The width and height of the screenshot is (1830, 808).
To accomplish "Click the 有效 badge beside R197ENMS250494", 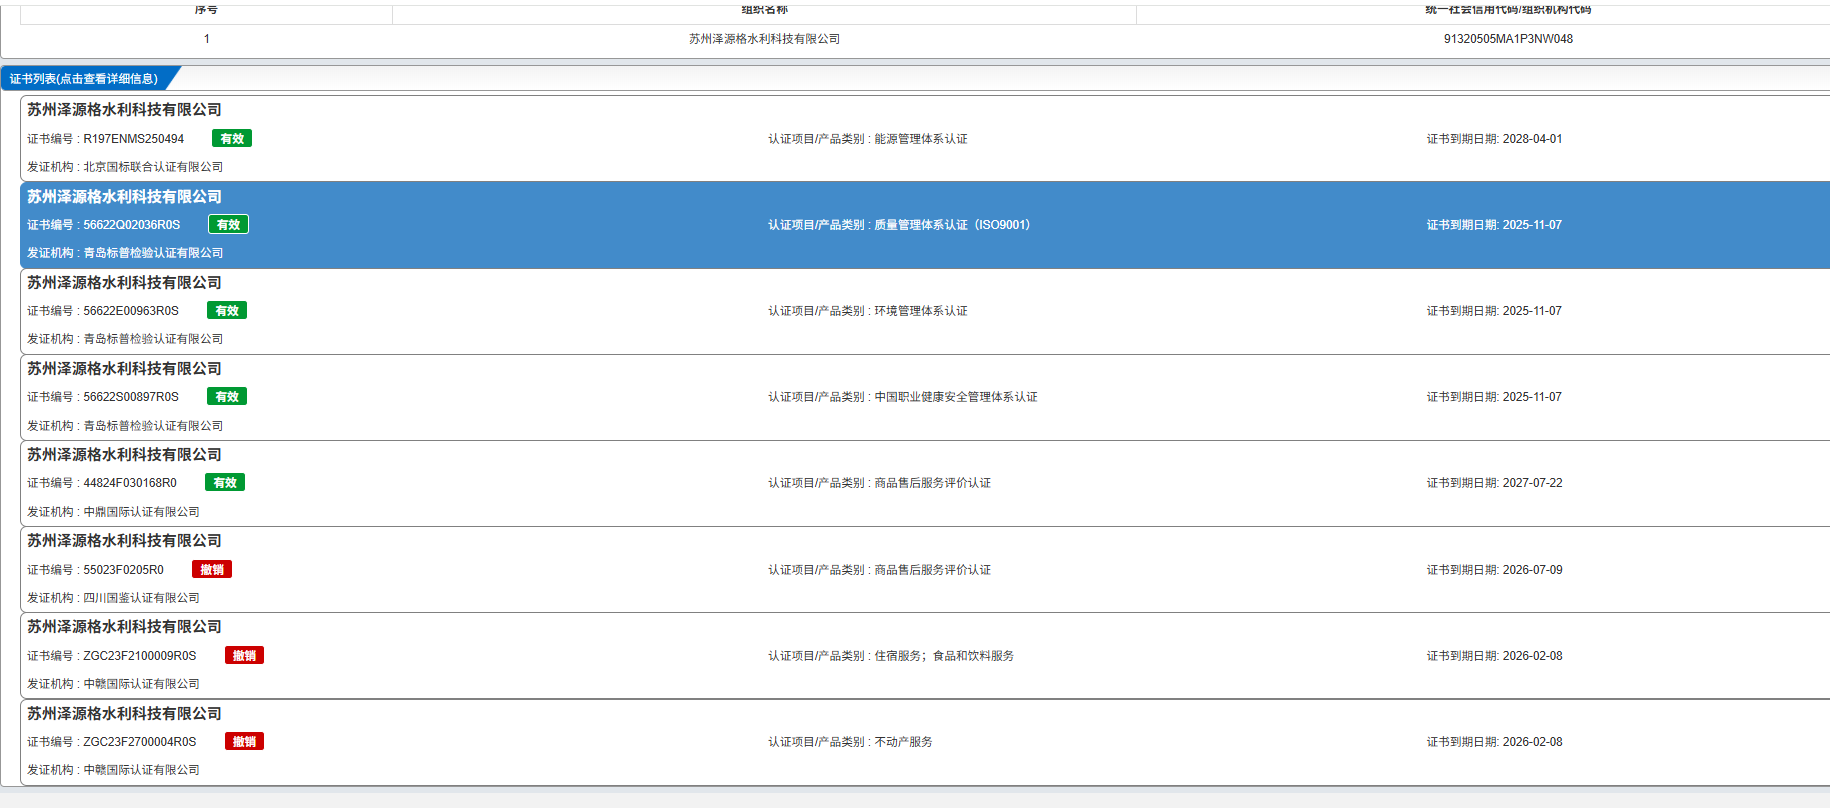I will [x=232, y=139].
